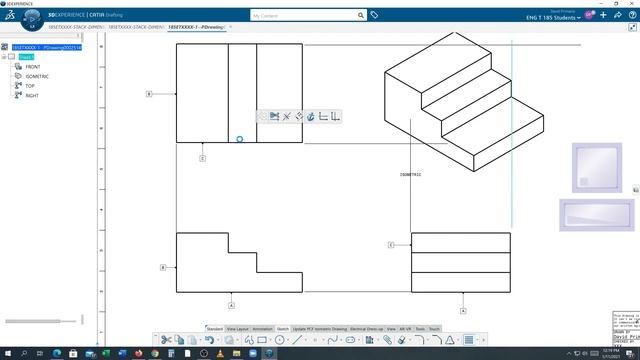Image resolution: width=640 pixels, height=360 pixels.
Task: Open the dropdown arrow beside Circle tool
Action: [288, 340]
